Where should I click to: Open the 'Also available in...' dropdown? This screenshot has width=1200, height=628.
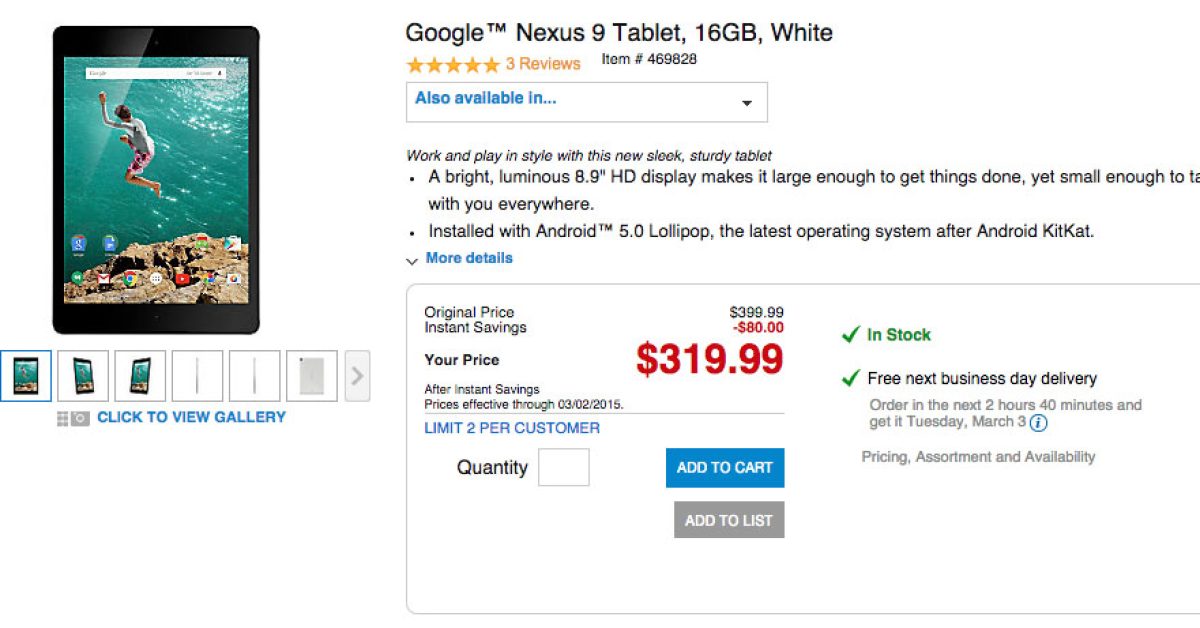586,102
